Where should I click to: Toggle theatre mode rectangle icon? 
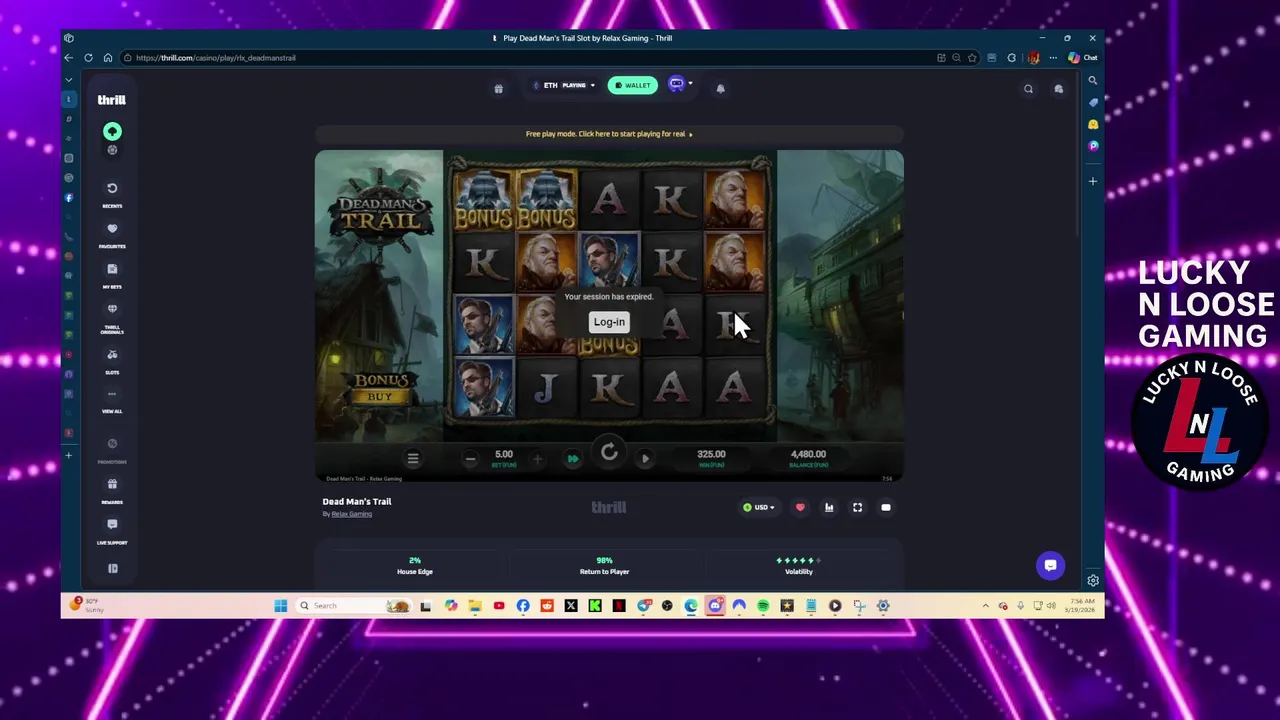click(x=885, y=508)
